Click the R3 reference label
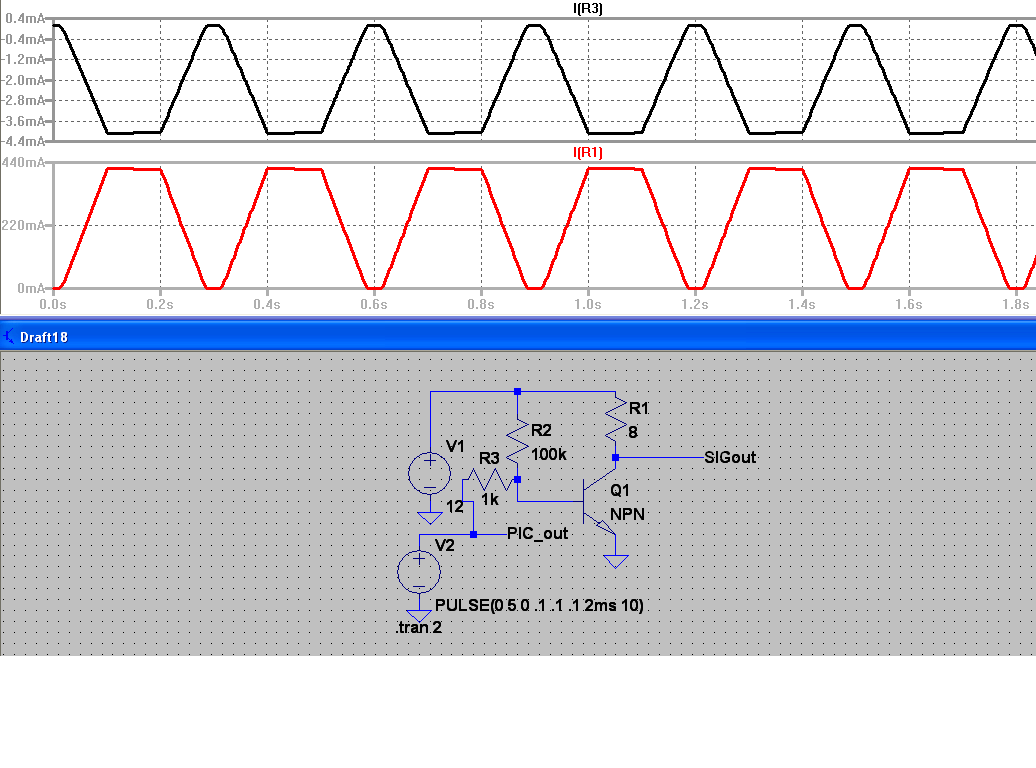This screenshot has height=768, width=1036. point(489,459)
